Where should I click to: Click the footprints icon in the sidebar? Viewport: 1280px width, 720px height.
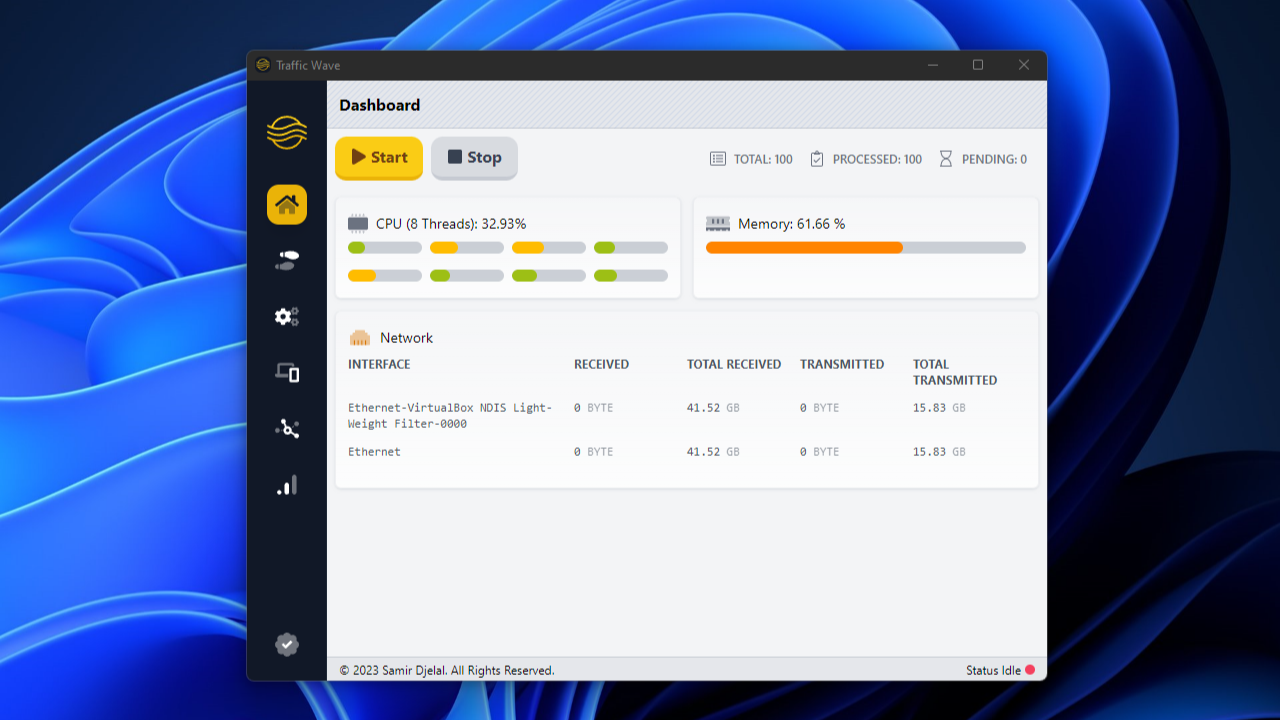click(287, 260)
